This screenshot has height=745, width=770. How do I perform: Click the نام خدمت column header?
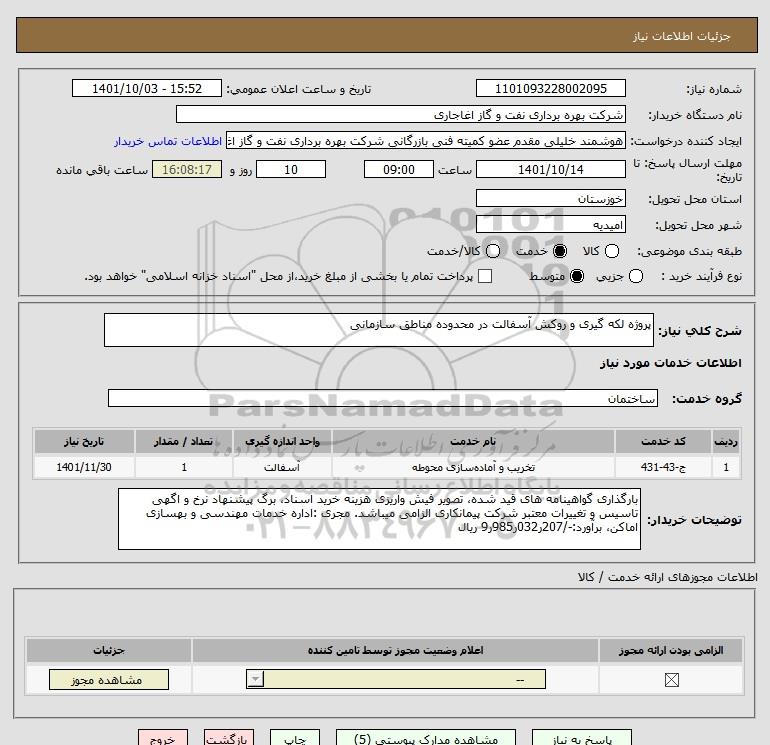(473, 441)
